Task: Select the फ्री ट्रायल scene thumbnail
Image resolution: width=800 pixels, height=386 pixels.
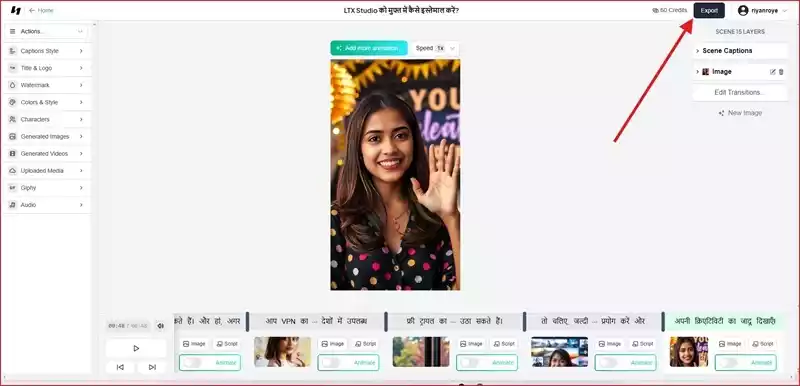Action: [421, 352]
